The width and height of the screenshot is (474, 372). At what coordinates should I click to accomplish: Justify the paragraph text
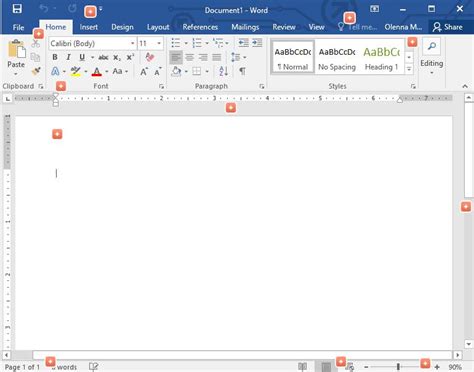pyautogui.click(x=217, y=57)
